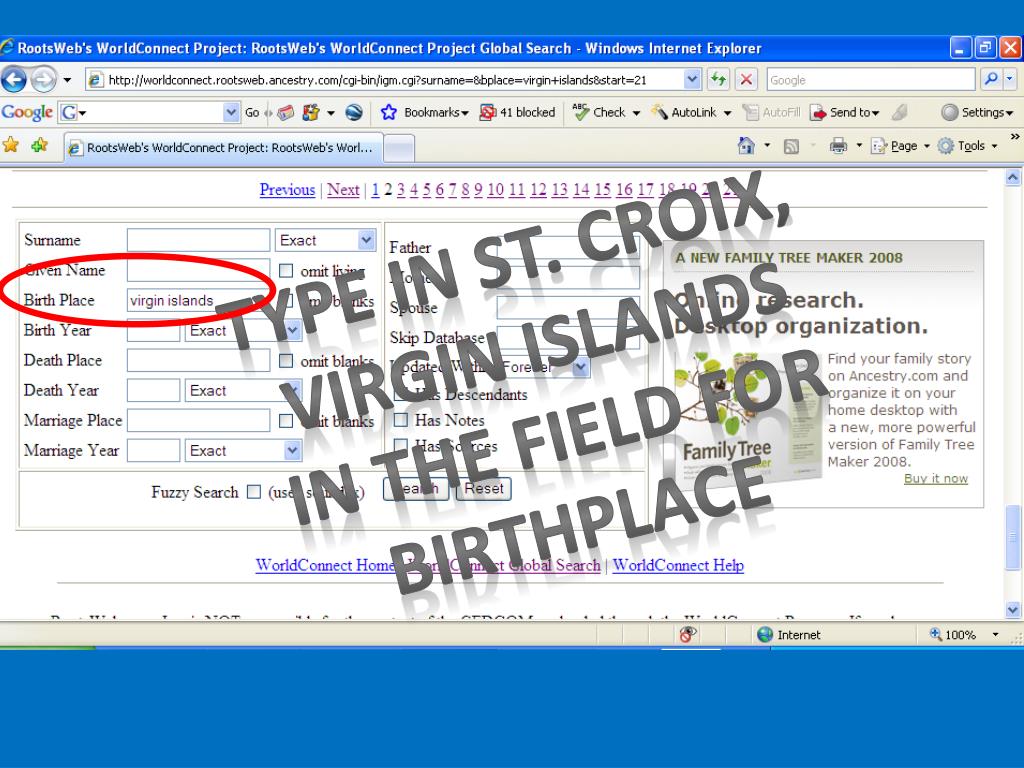Click the browser Back arrow button
This screenshot has width=1024, height=768.
[x=14, y=80]
